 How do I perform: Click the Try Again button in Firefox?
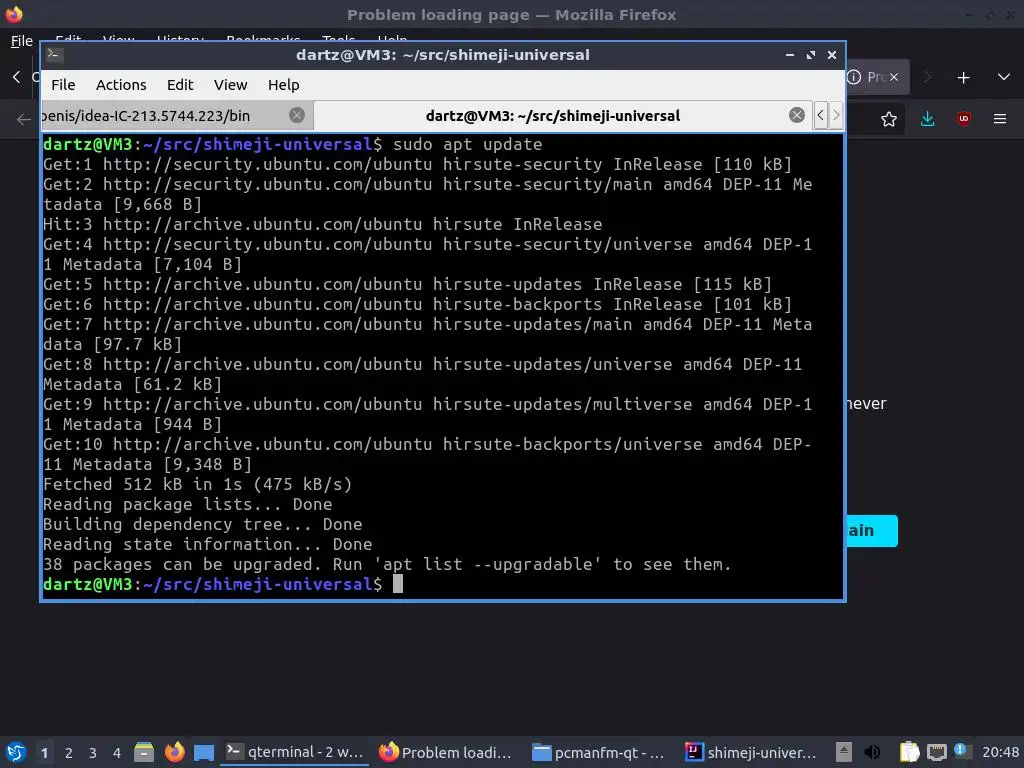coord(872,531)
